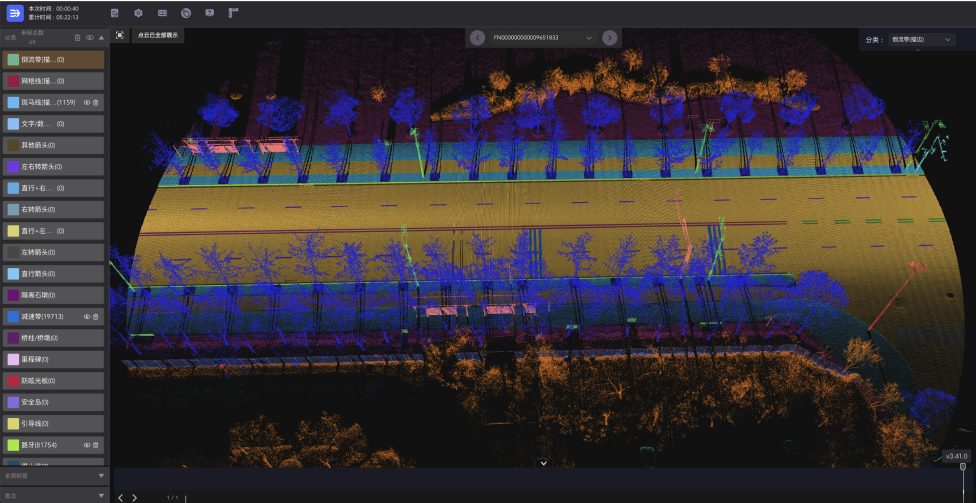Click the purple 左右转箭头 color swatch
Image resolution: width=976 pixels, height=503 pixels.
coord(13,167)
